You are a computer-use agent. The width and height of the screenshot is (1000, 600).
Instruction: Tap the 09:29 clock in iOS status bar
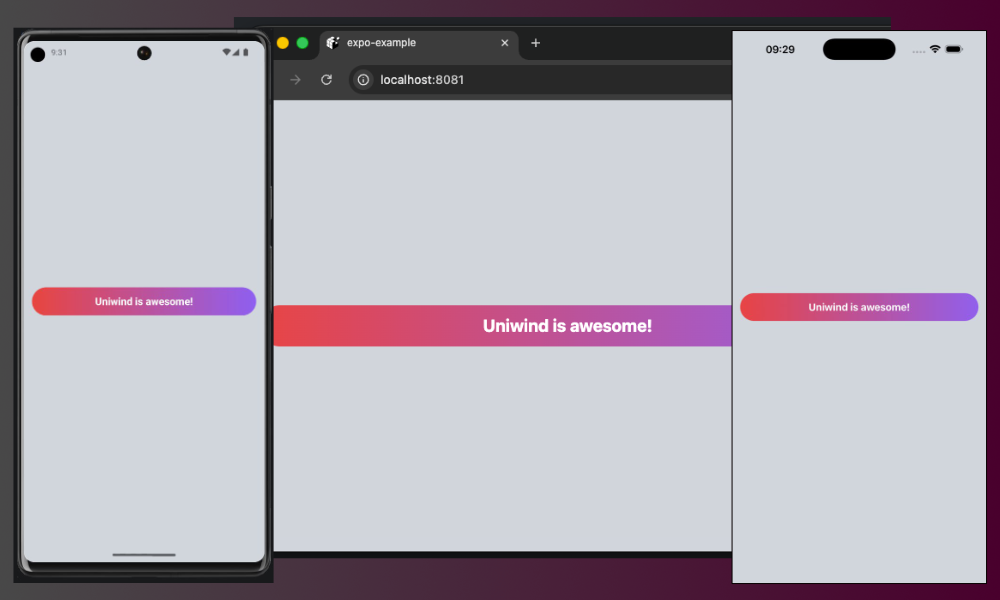[779, 49]
